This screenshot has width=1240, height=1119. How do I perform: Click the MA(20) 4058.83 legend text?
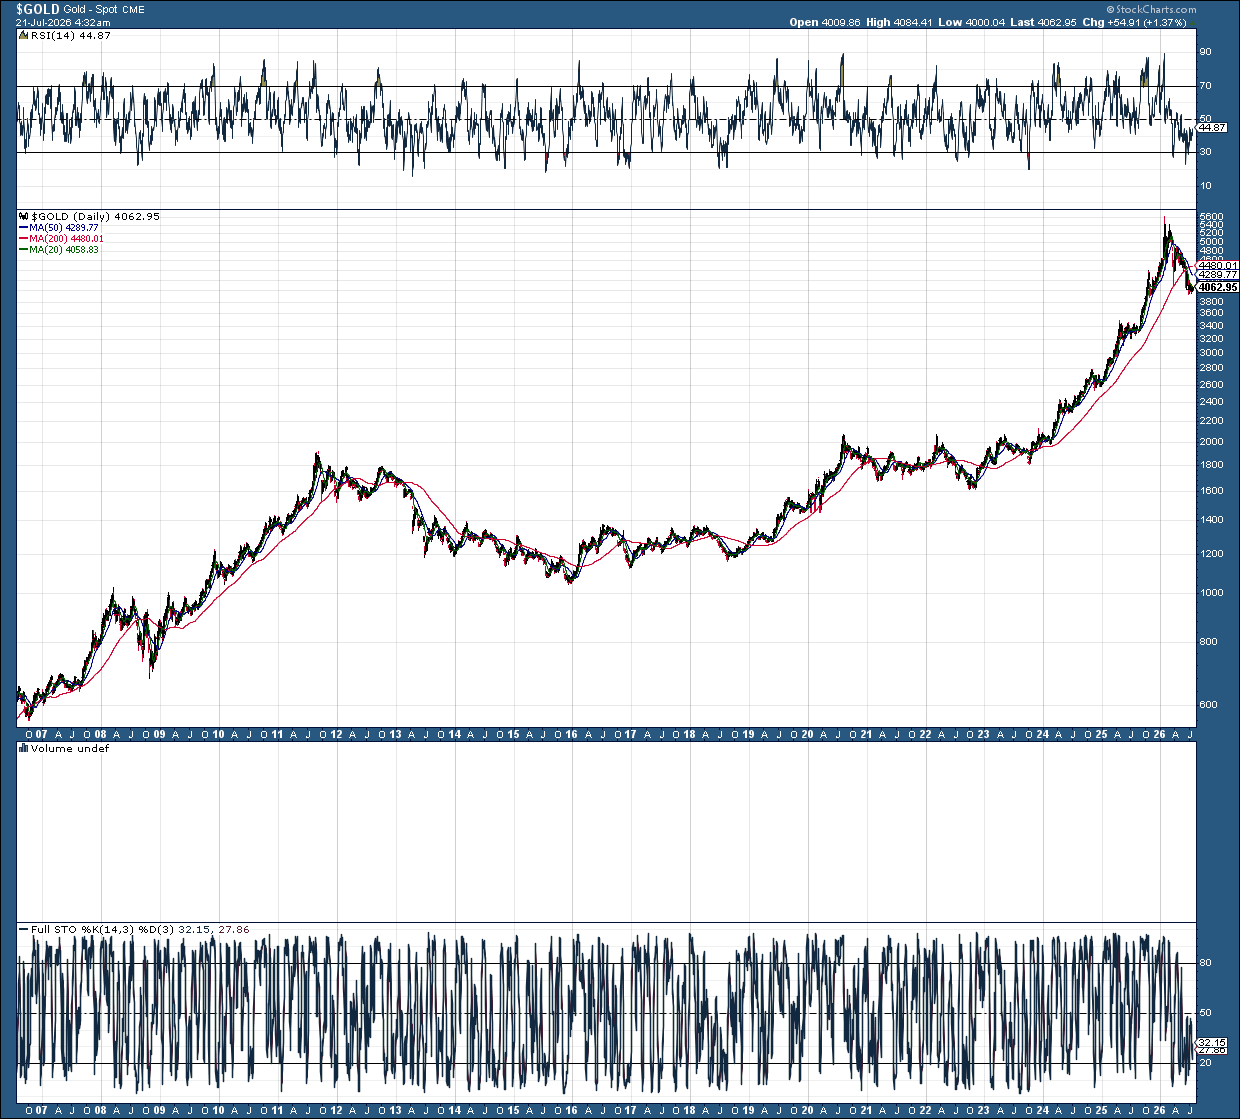click(64, 250)
